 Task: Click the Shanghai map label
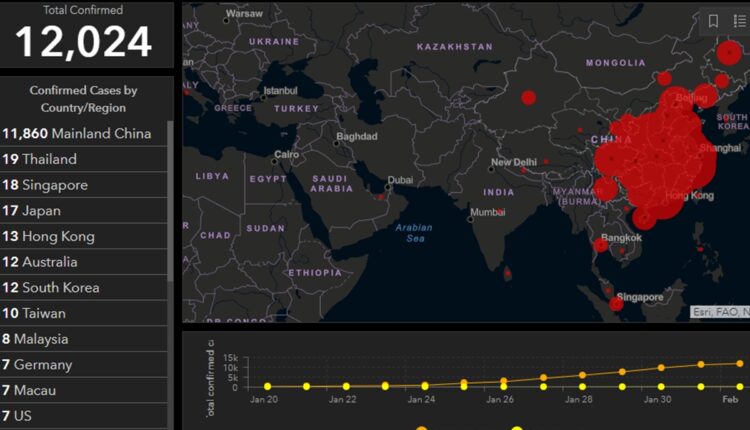coord(720,148)
